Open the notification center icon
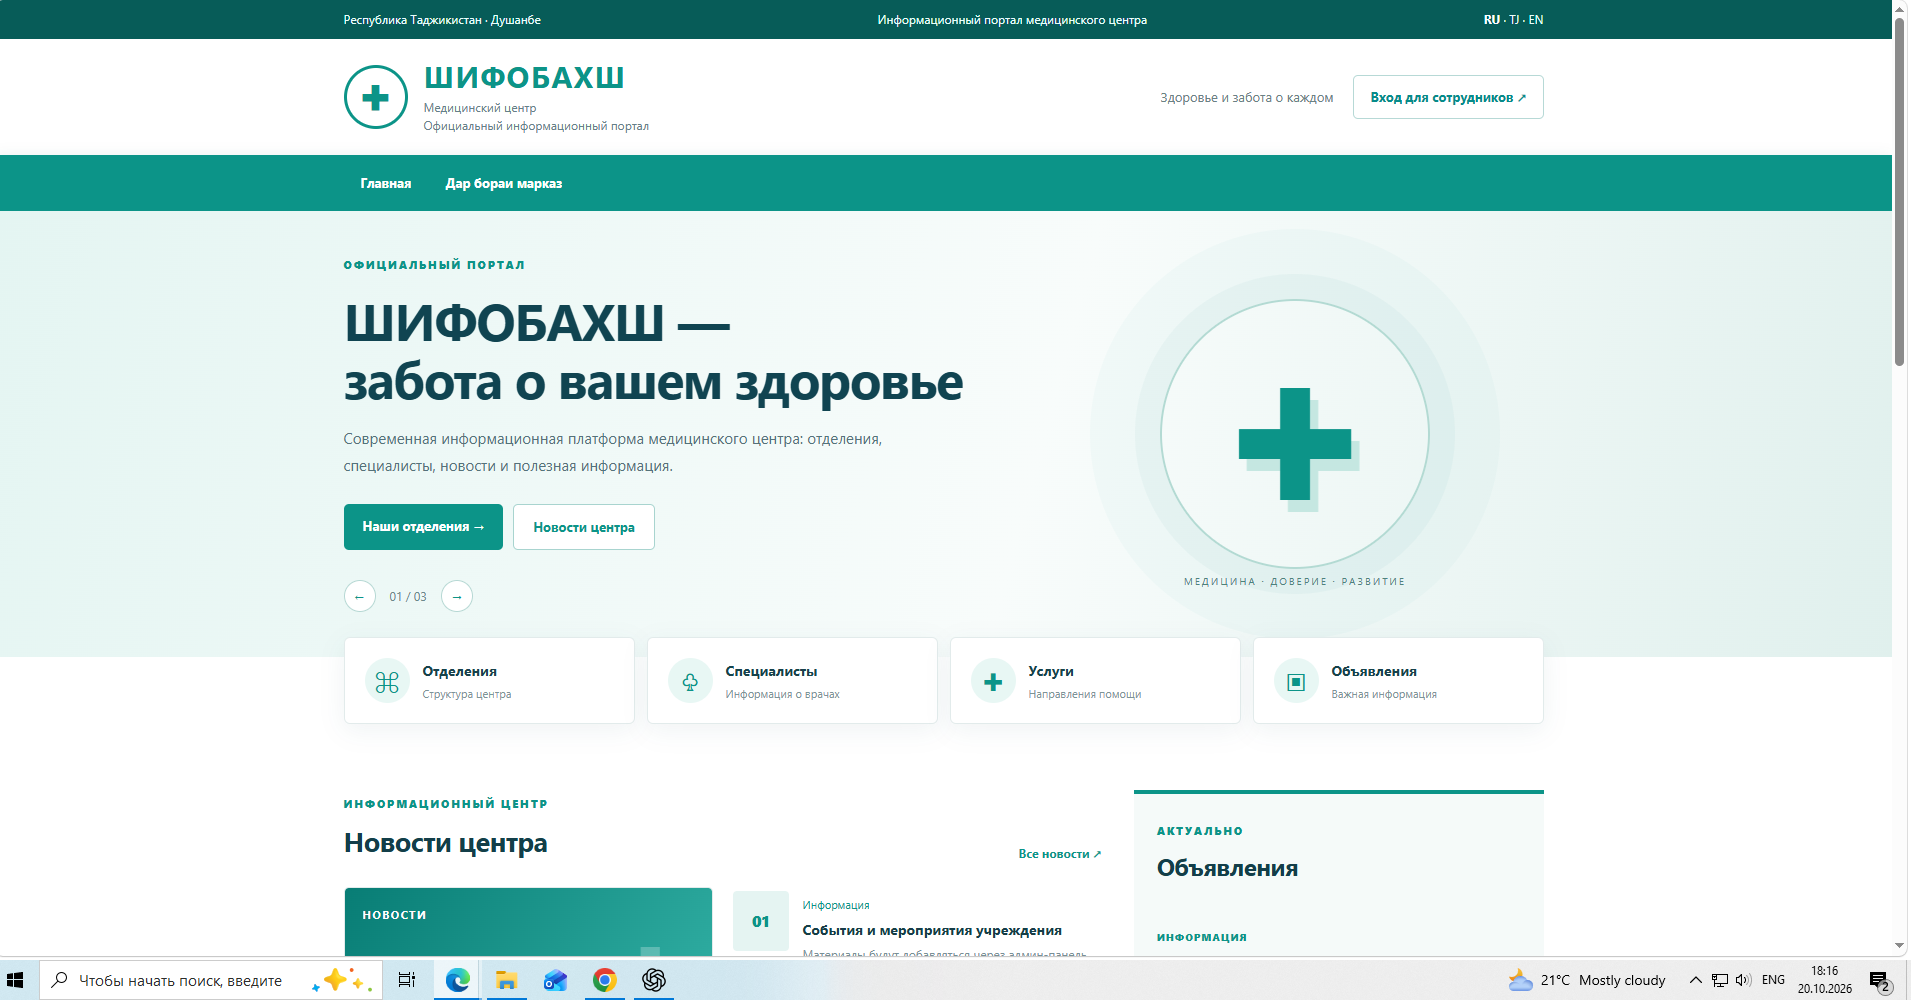This screenshot has width=1911, height=1000. [1880, 982]
